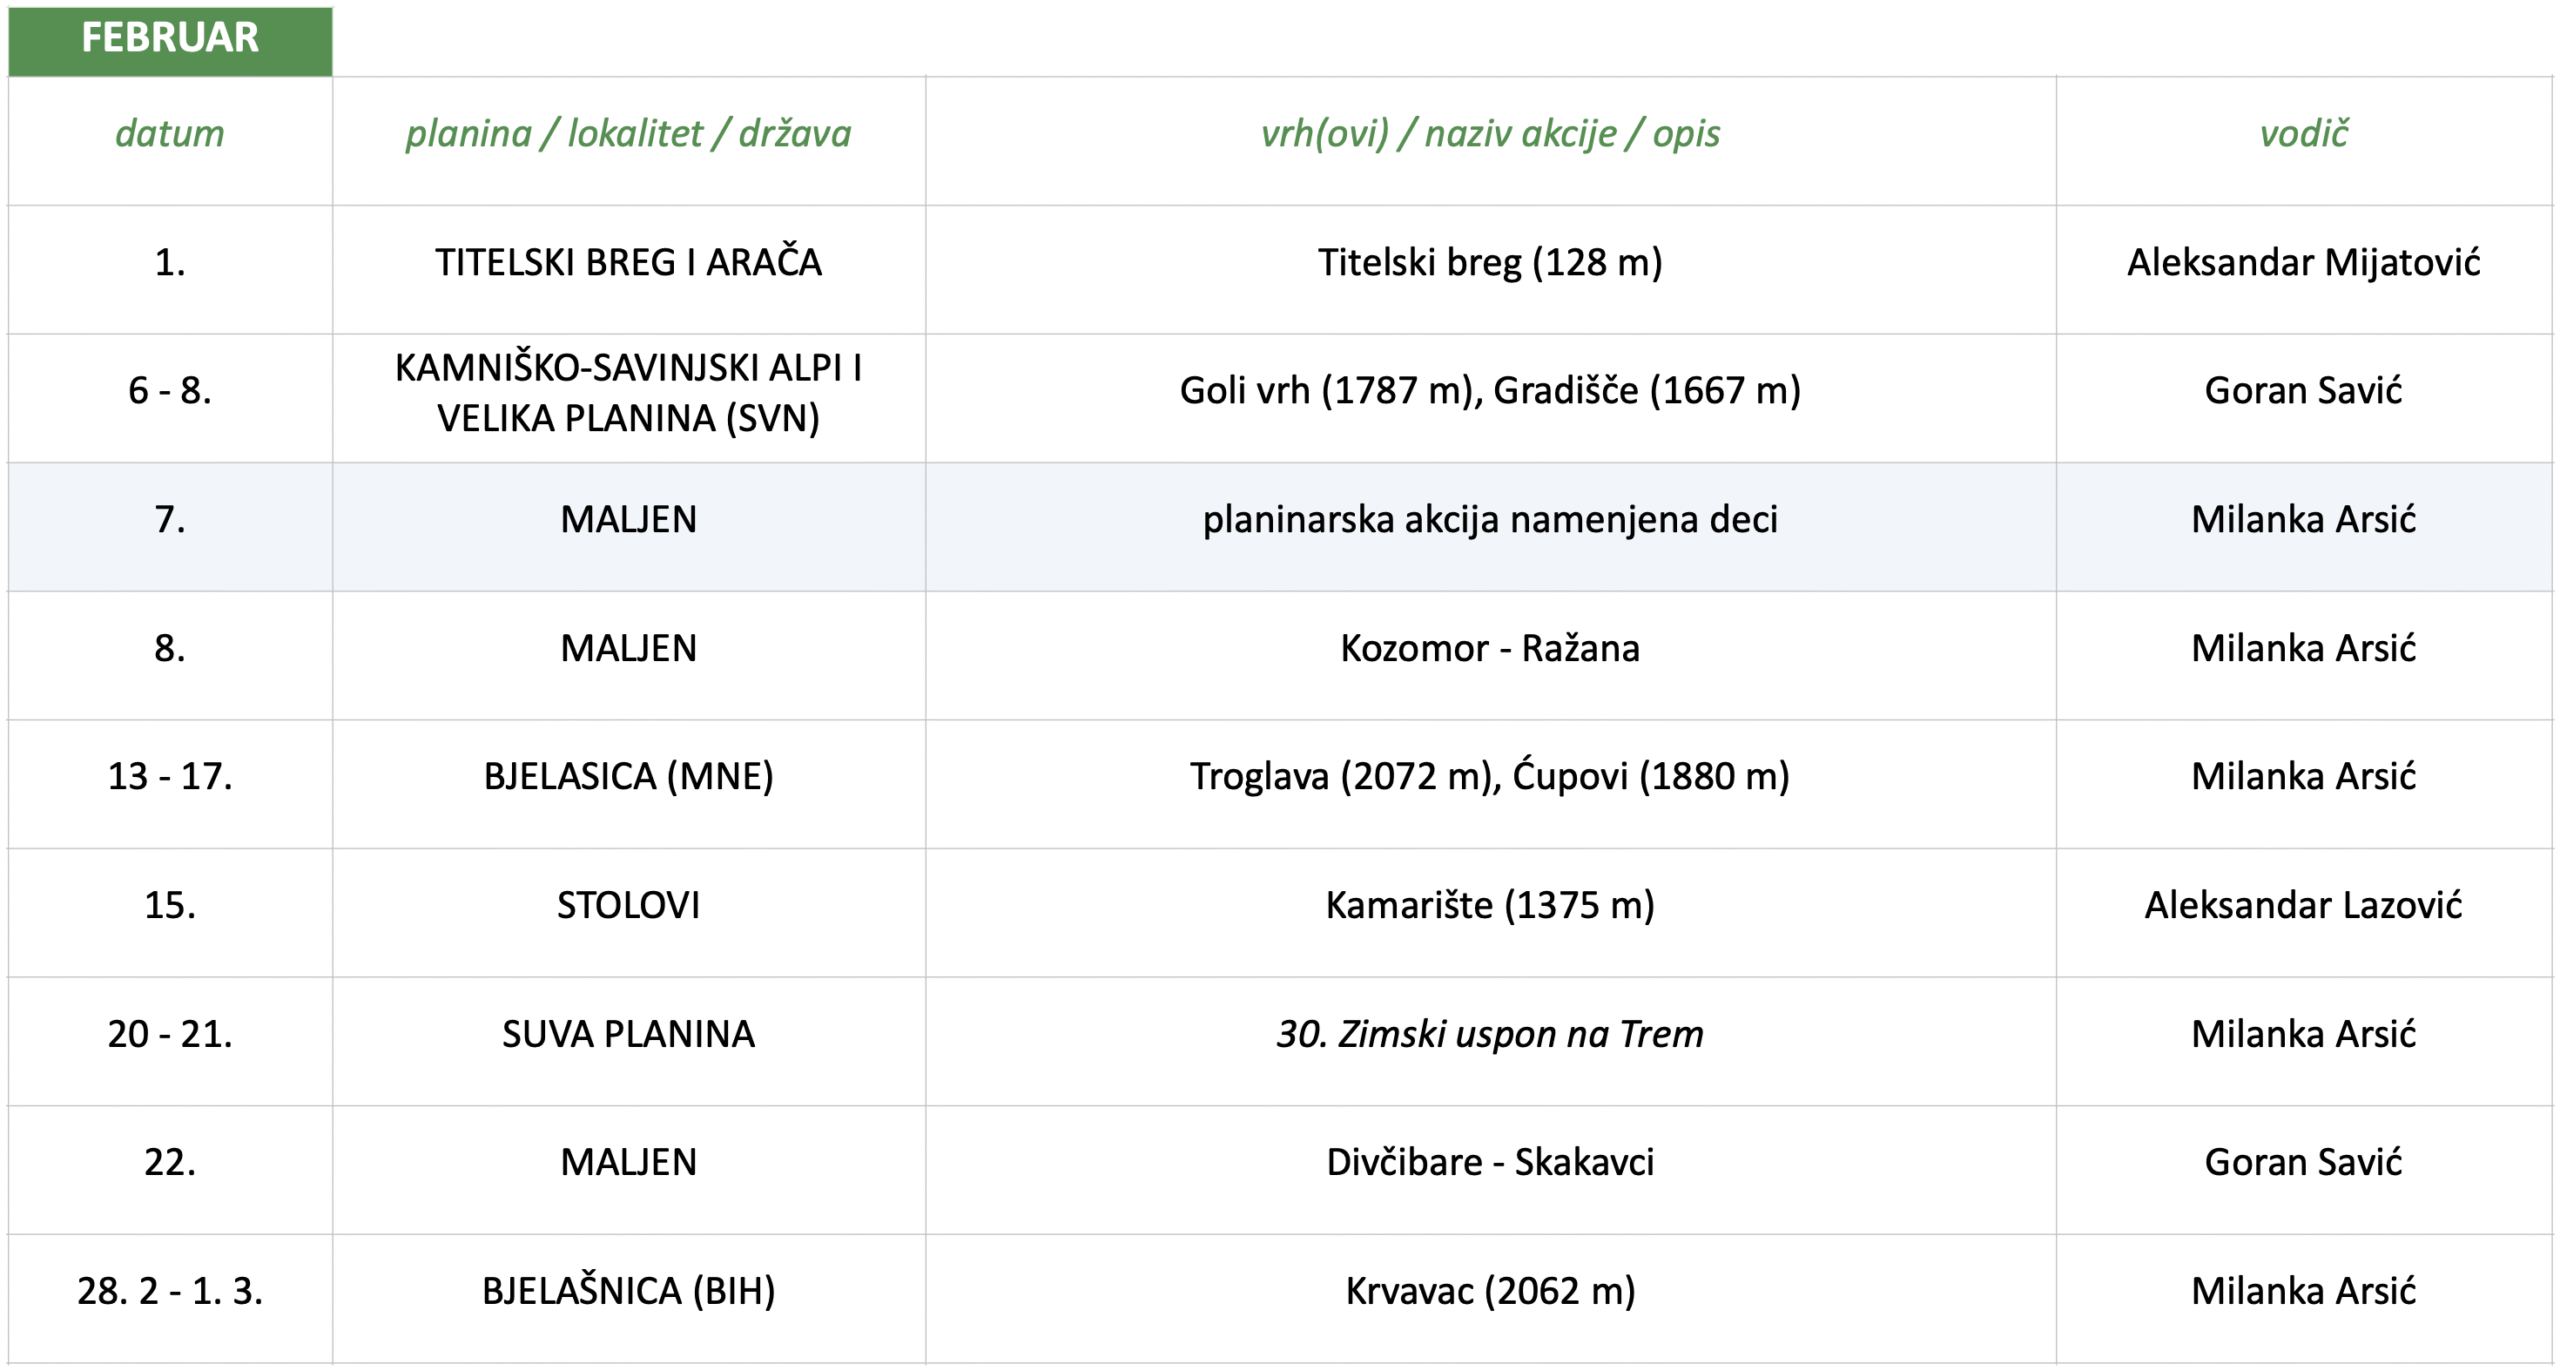Click the BJELASICA (MNE) cell

point(628,777)
